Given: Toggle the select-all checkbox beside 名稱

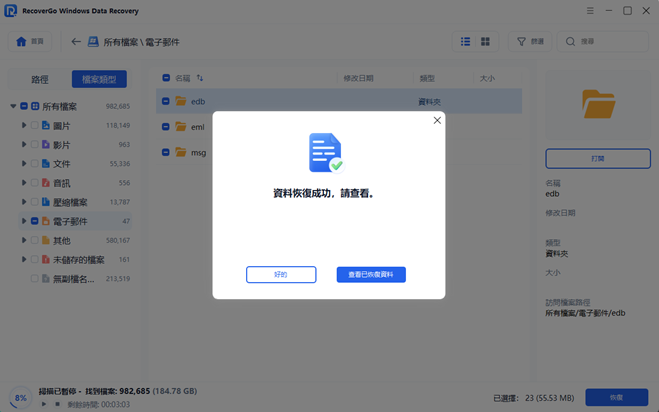Looking at the screenshot, I should pos(166,78).
